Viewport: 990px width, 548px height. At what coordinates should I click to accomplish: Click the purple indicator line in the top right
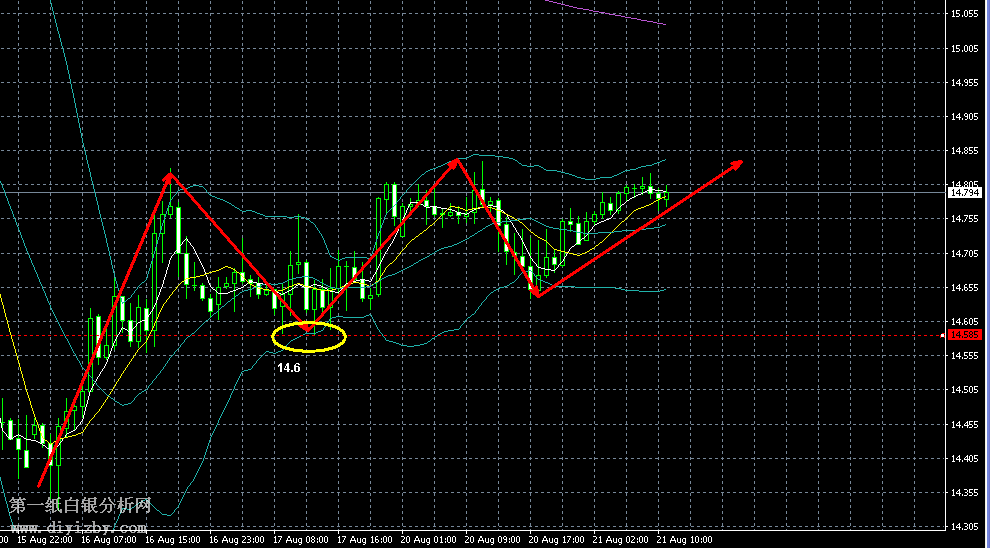click(x=610, y=12)
